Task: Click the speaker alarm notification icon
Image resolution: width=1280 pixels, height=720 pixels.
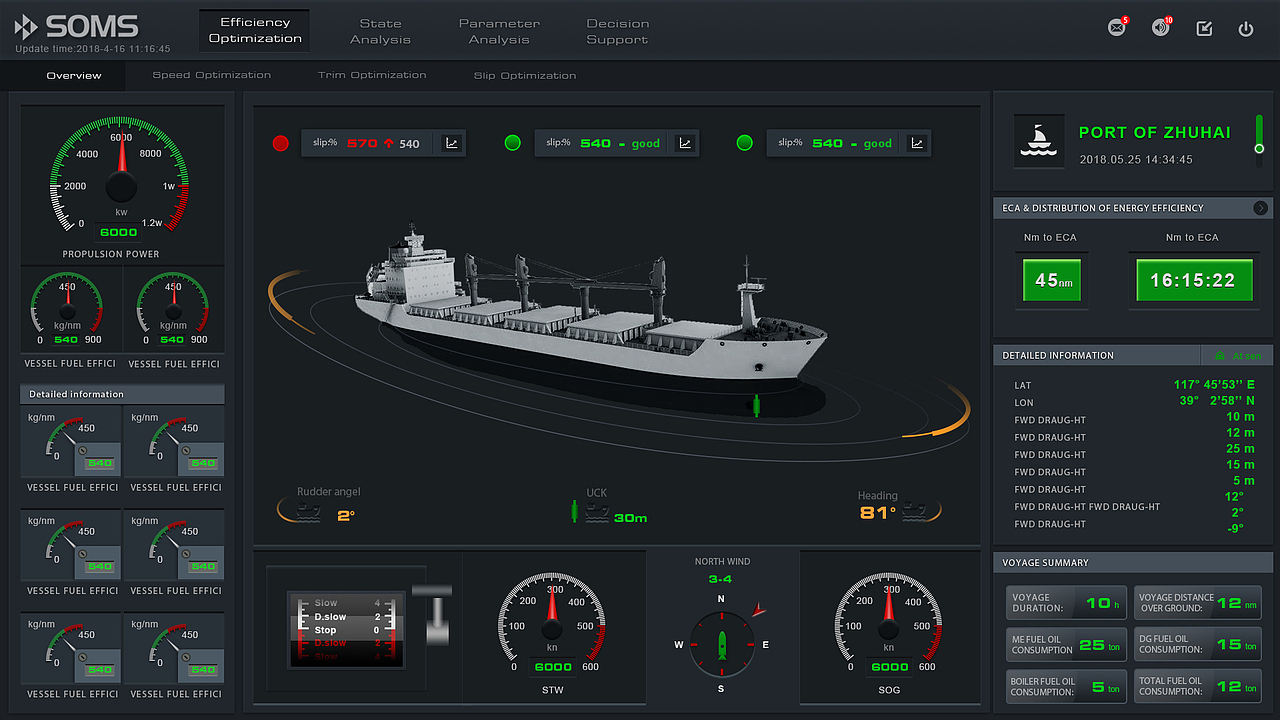Action: click(1160, 28)
